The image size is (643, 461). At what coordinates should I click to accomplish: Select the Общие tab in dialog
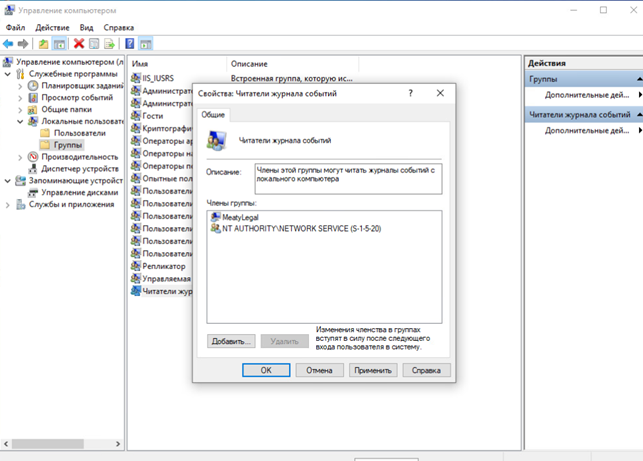(x=213, y=115)
